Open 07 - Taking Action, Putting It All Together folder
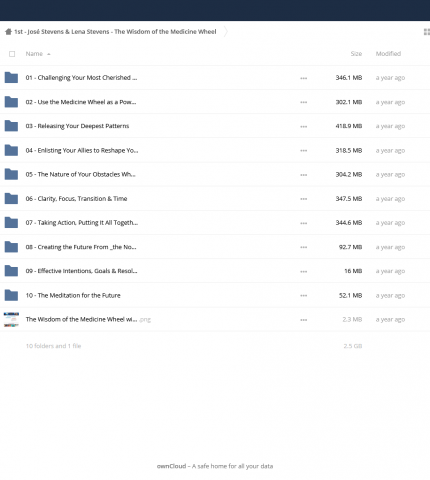This screenshot has width=430, height=480. click(x=82, y=222)
